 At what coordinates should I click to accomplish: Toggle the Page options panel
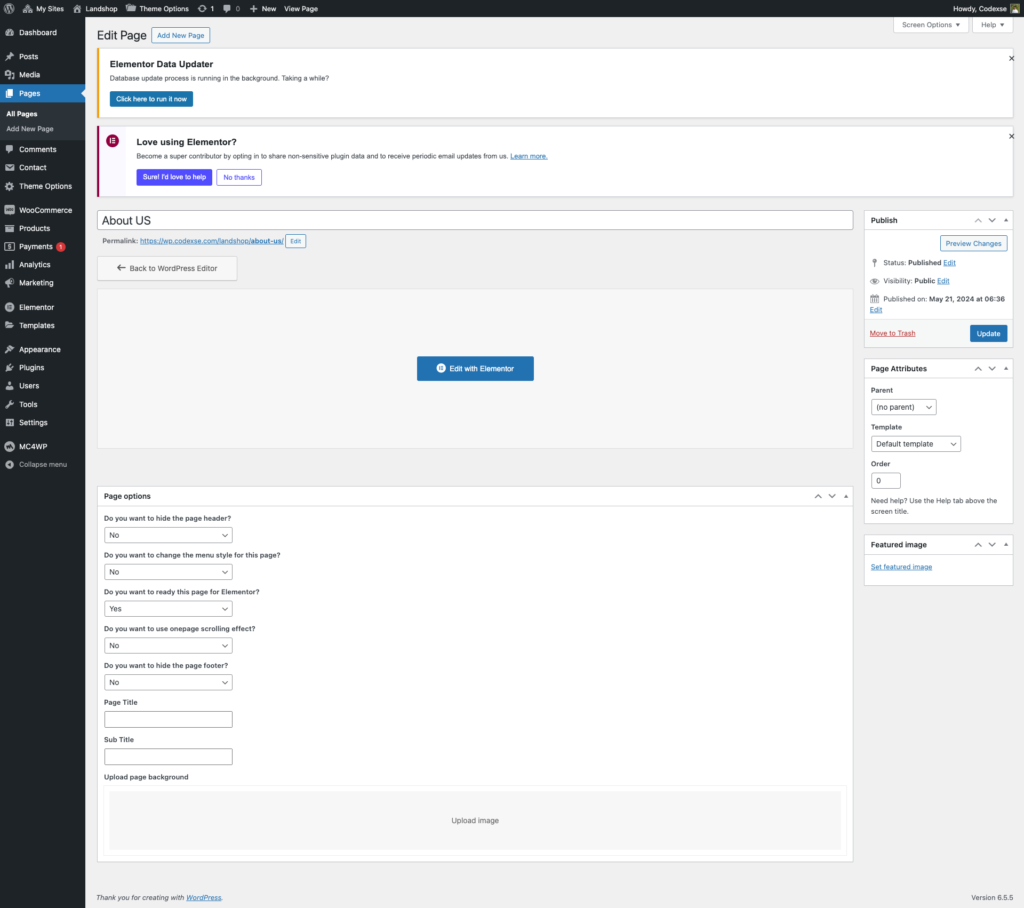pos(846,496)
